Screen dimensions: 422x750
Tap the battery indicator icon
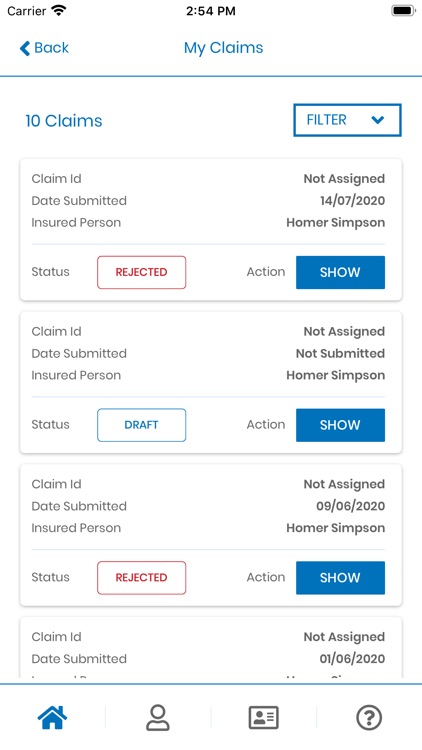point(403,11)
